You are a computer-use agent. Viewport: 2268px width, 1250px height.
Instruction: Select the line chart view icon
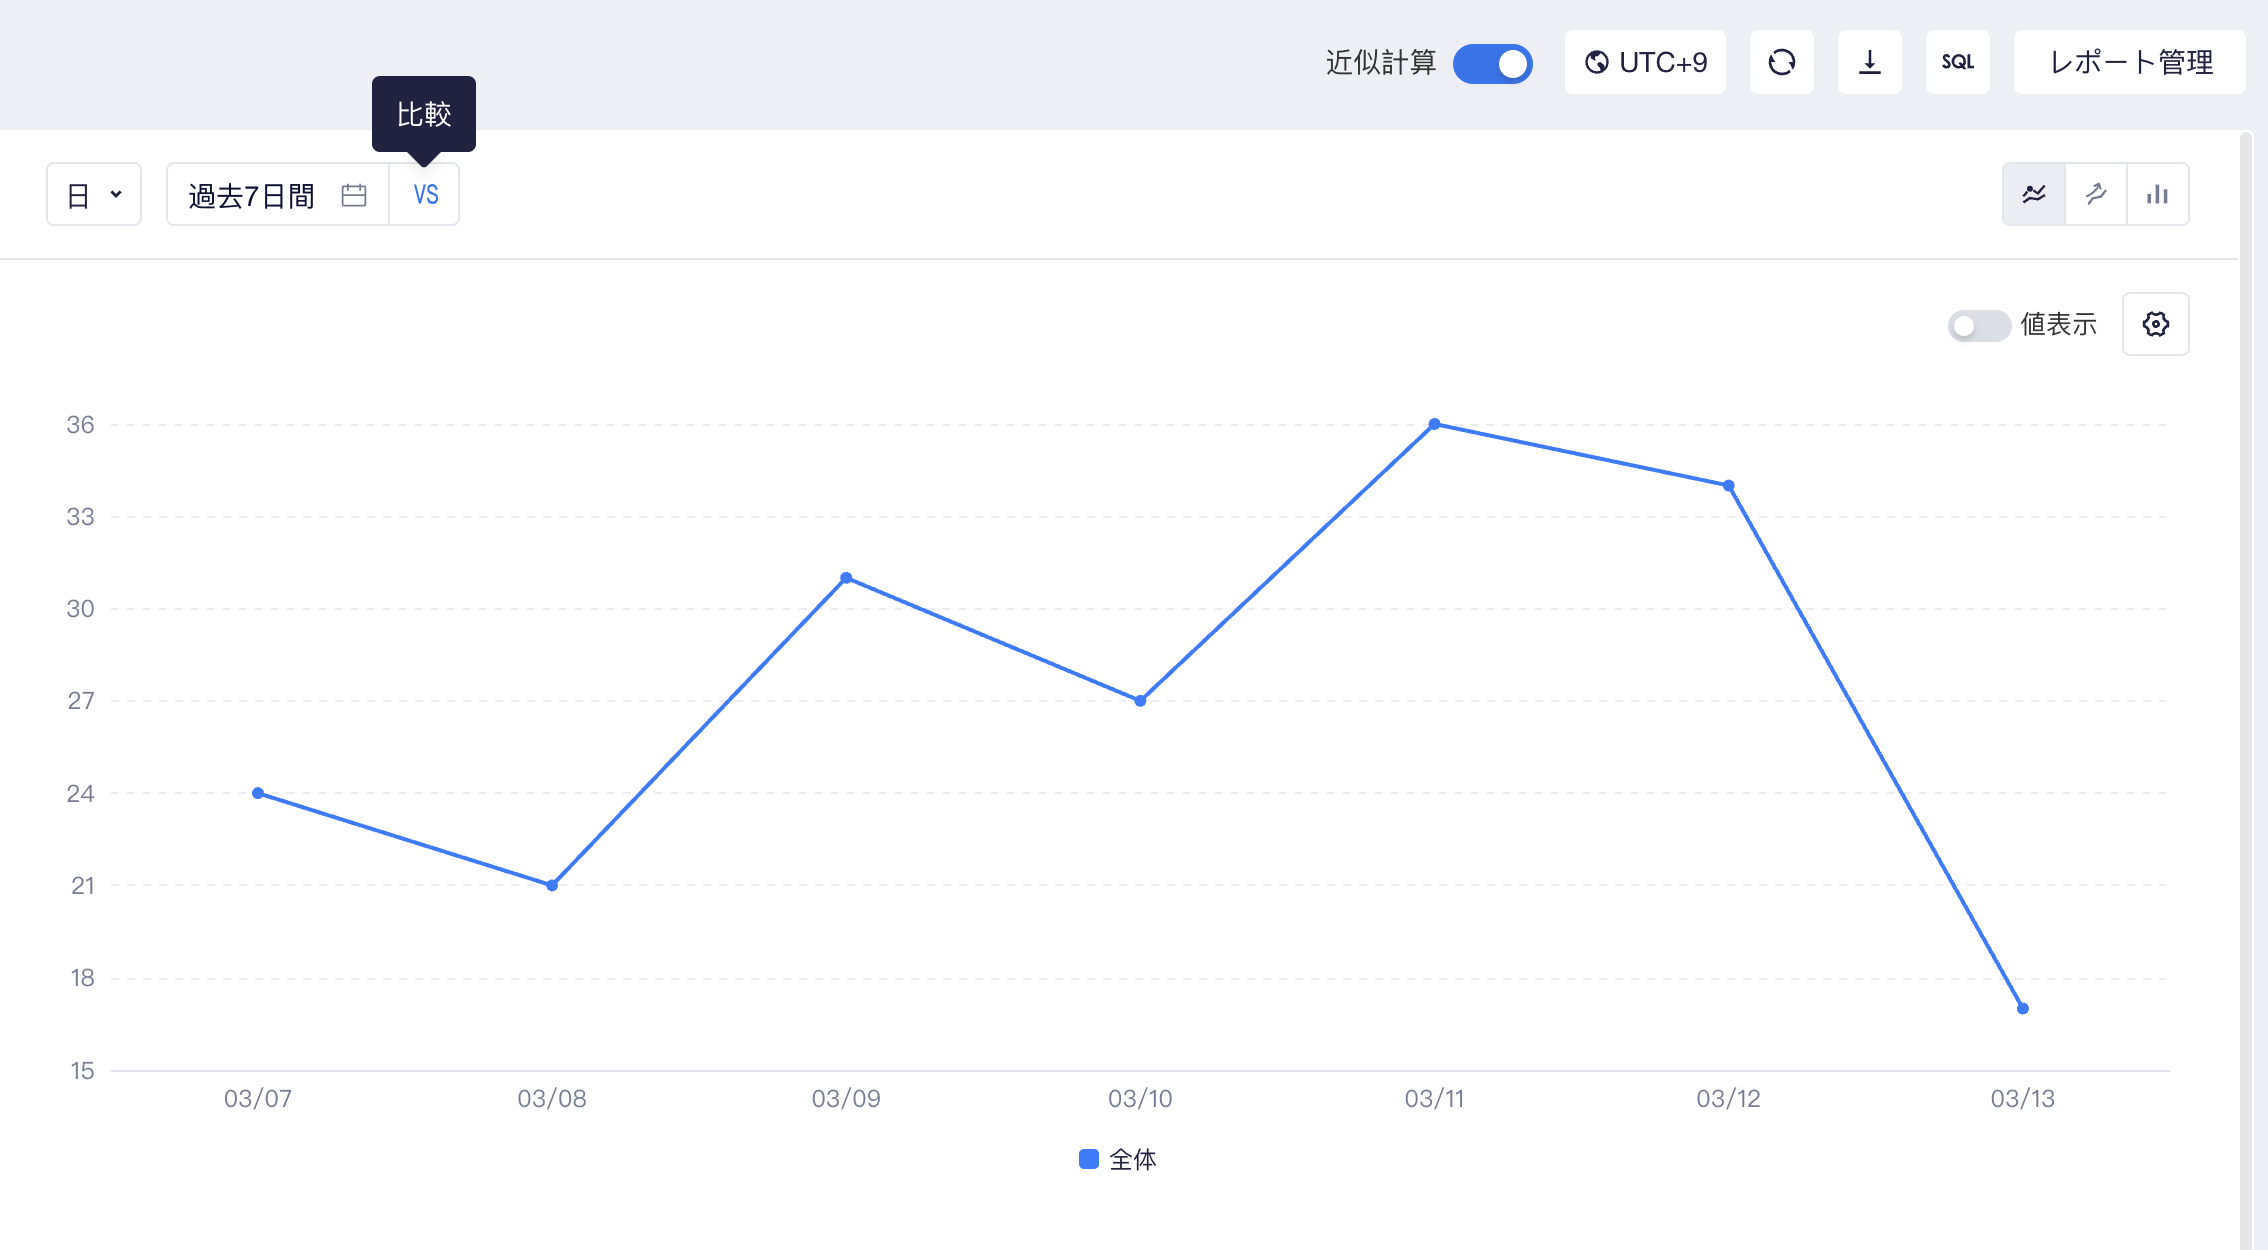pyautogui.click(x=2034, y=194)
